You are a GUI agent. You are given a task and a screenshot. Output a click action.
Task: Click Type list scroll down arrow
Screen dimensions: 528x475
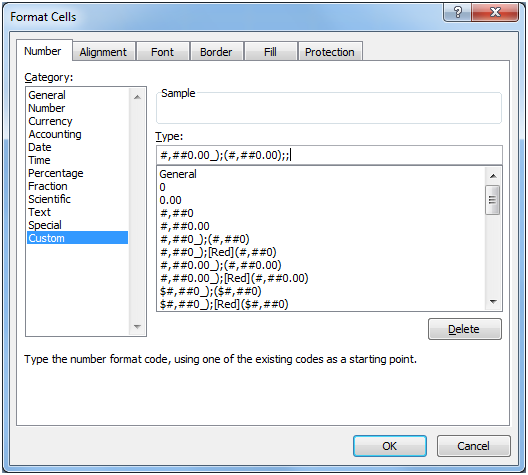point(493,302)
